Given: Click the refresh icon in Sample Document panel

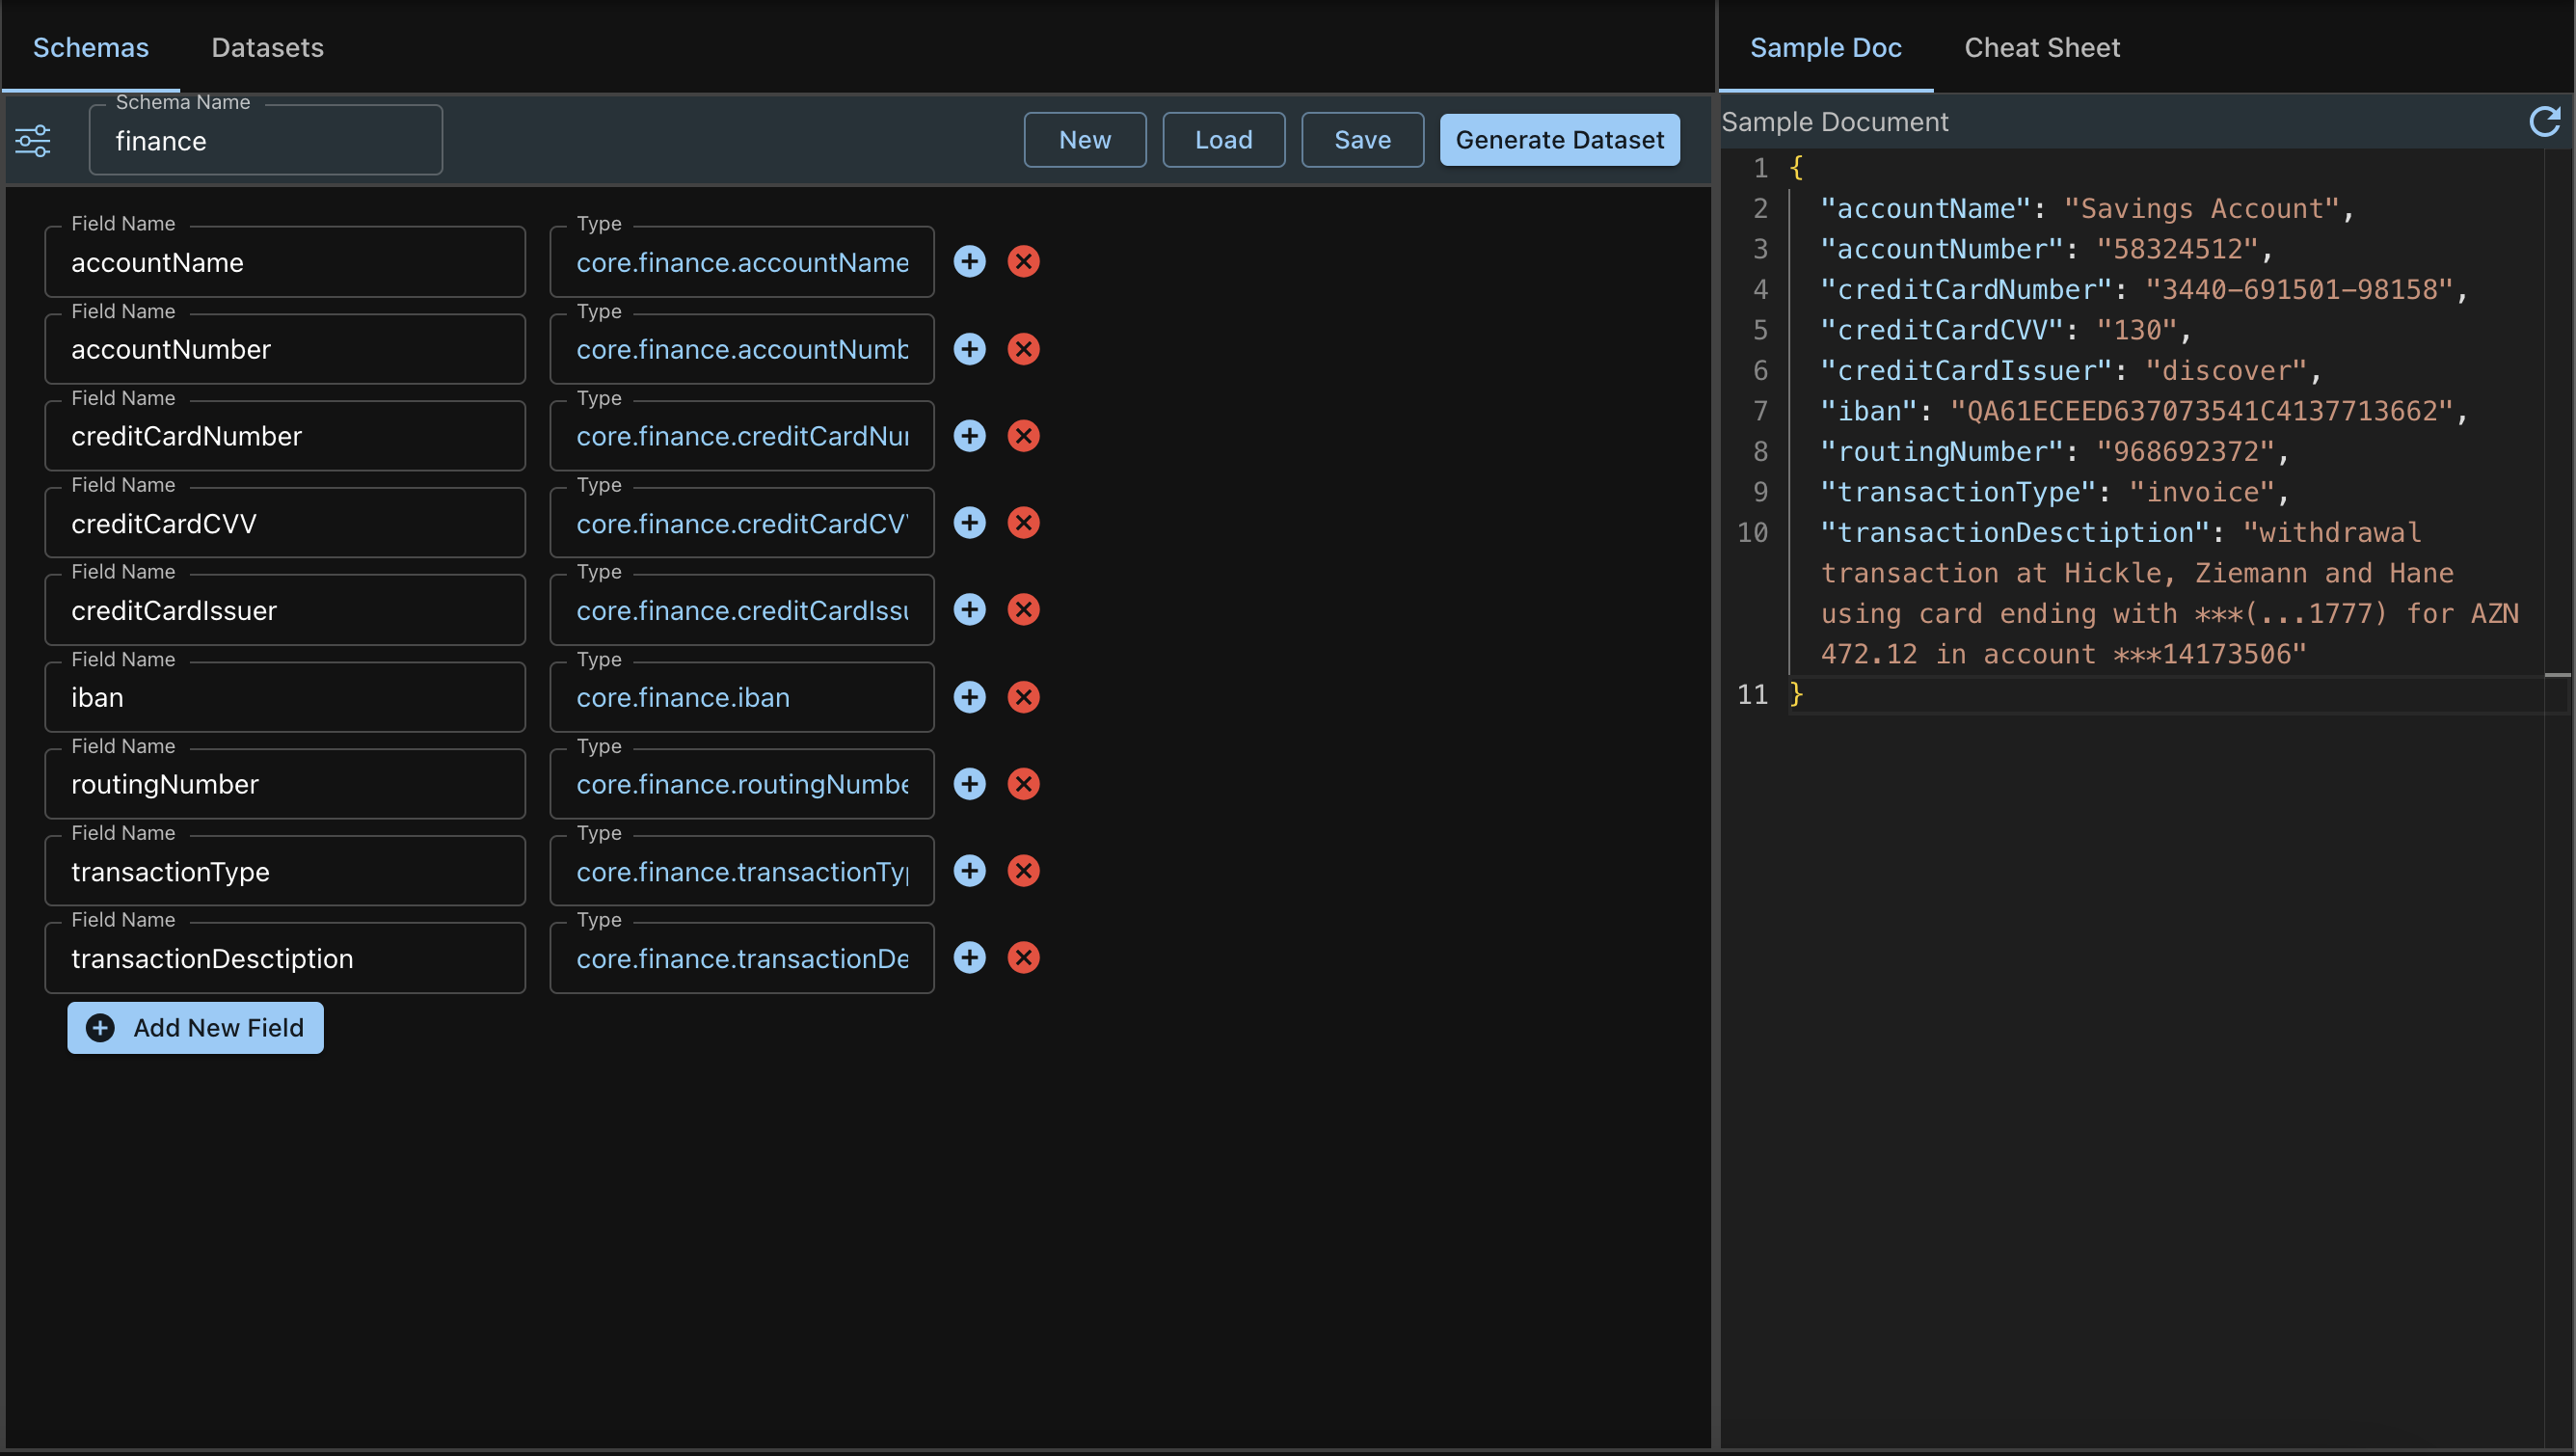Looking at the screenshot, I should point(2546,121).
